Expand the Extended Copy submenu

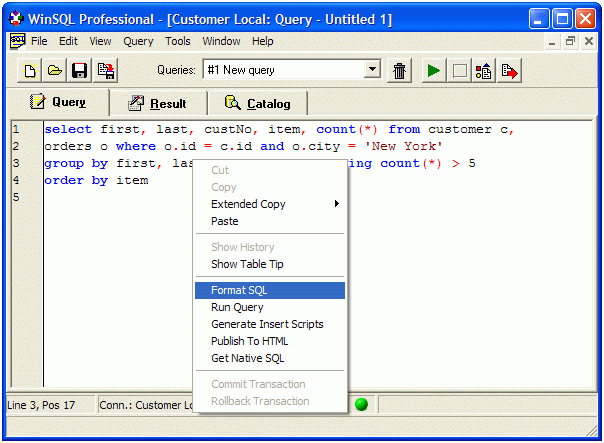click(270, 204)
